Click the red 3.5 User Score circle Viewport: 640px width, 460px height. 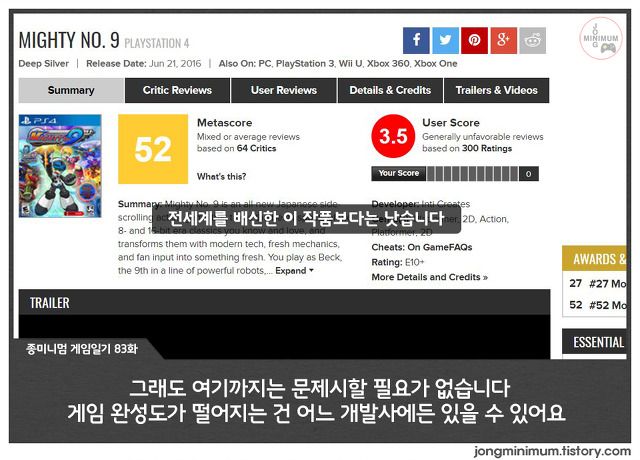393,136
